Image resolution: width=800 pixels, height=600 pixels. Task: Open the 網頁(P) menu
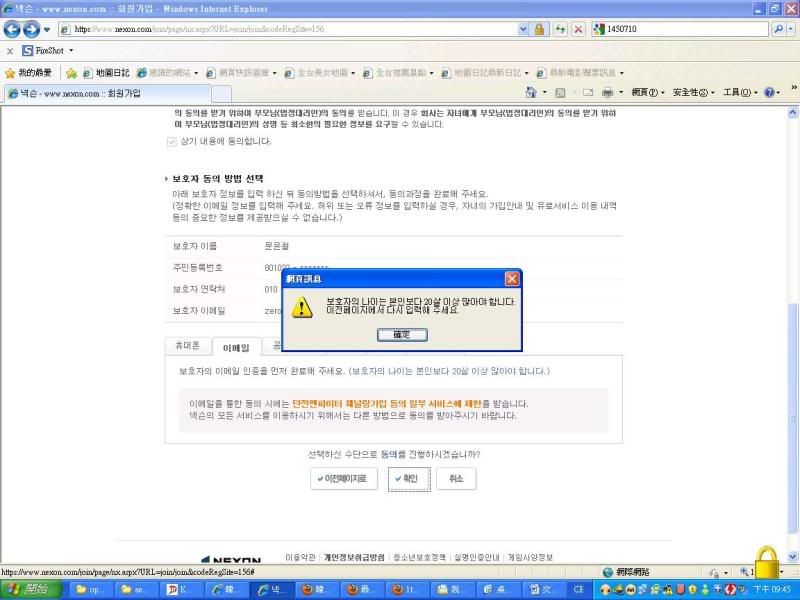pos(647,92)
